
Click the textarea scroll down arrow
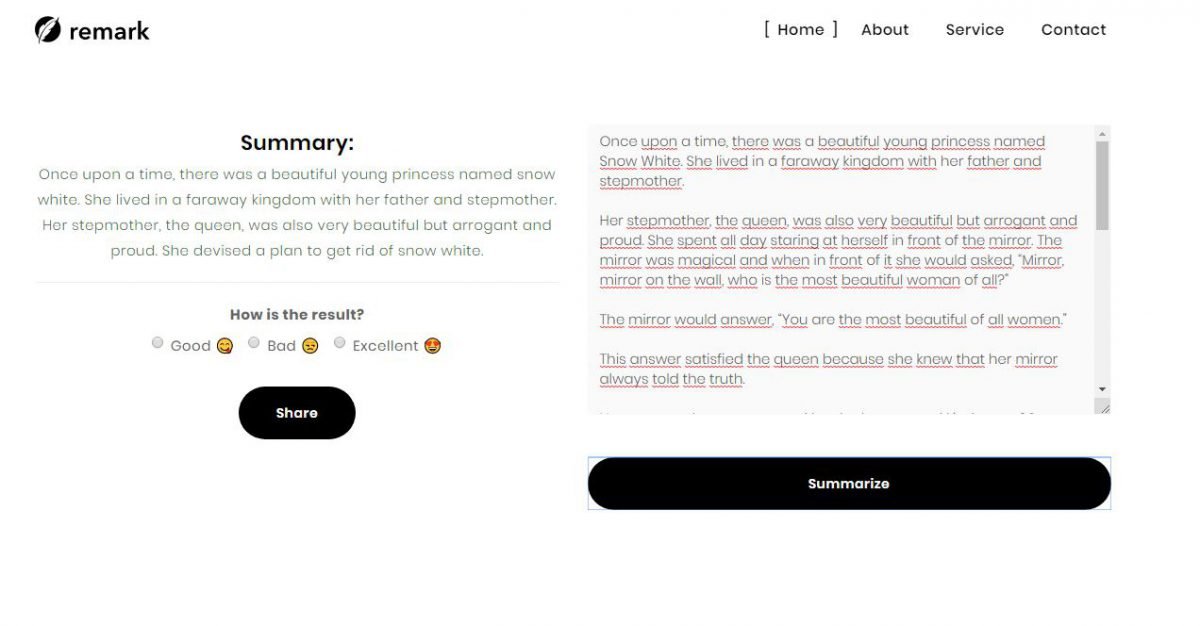(x=1102, y=389)
